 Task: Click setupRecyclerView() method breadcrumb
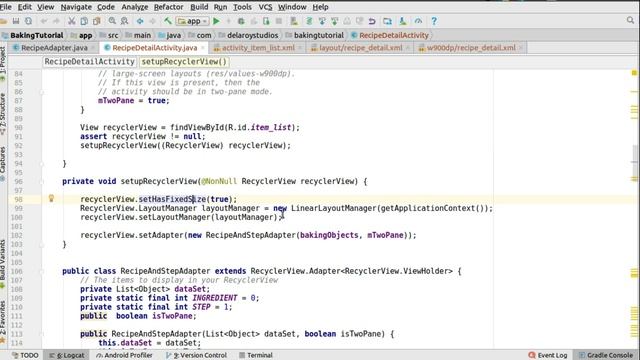click(x=184, y=62)
